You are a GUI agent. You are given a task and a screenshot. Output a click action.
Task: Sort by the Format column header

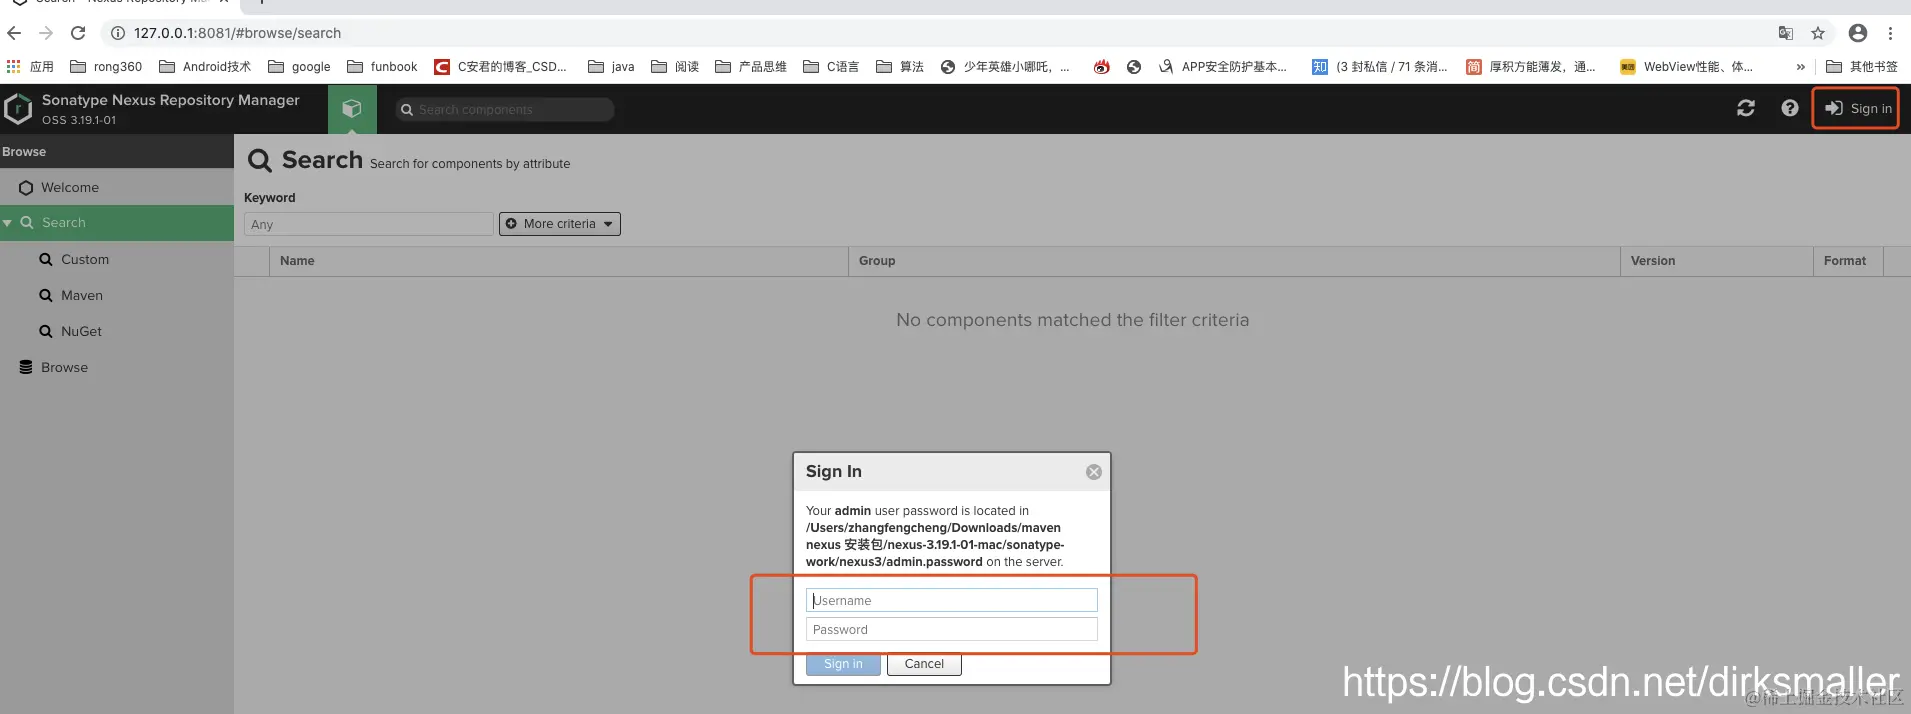[1848, 261]
